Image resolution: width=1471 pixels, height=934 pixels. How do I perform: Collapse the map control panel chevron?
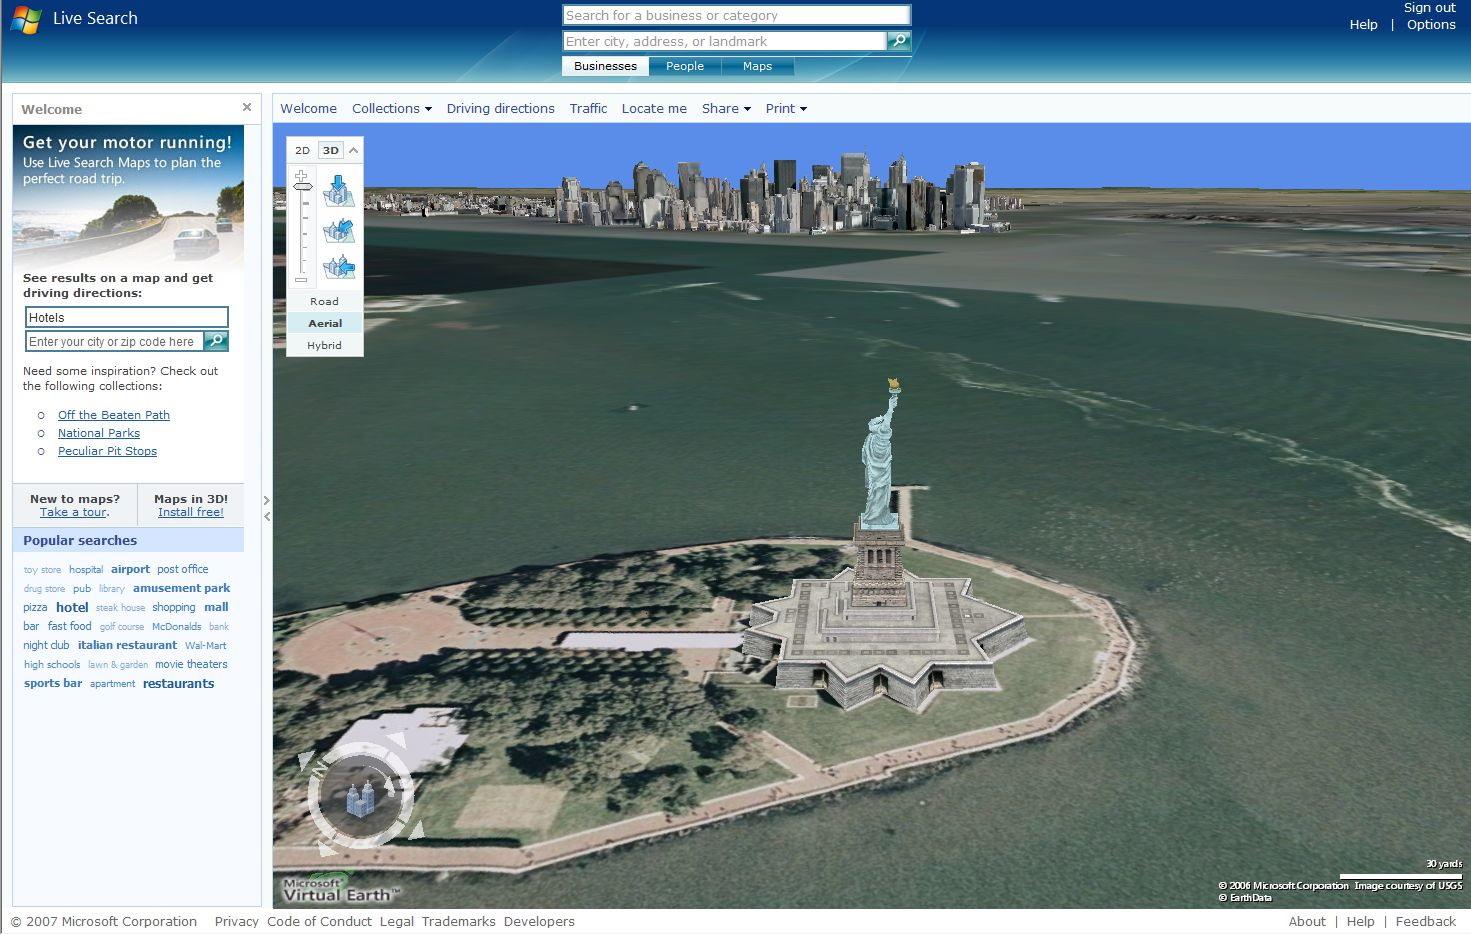point(353,150)
